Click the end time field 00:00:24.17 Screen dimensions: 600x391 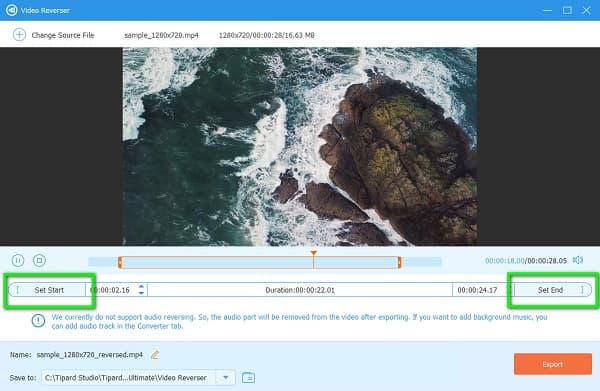[478, 290]
